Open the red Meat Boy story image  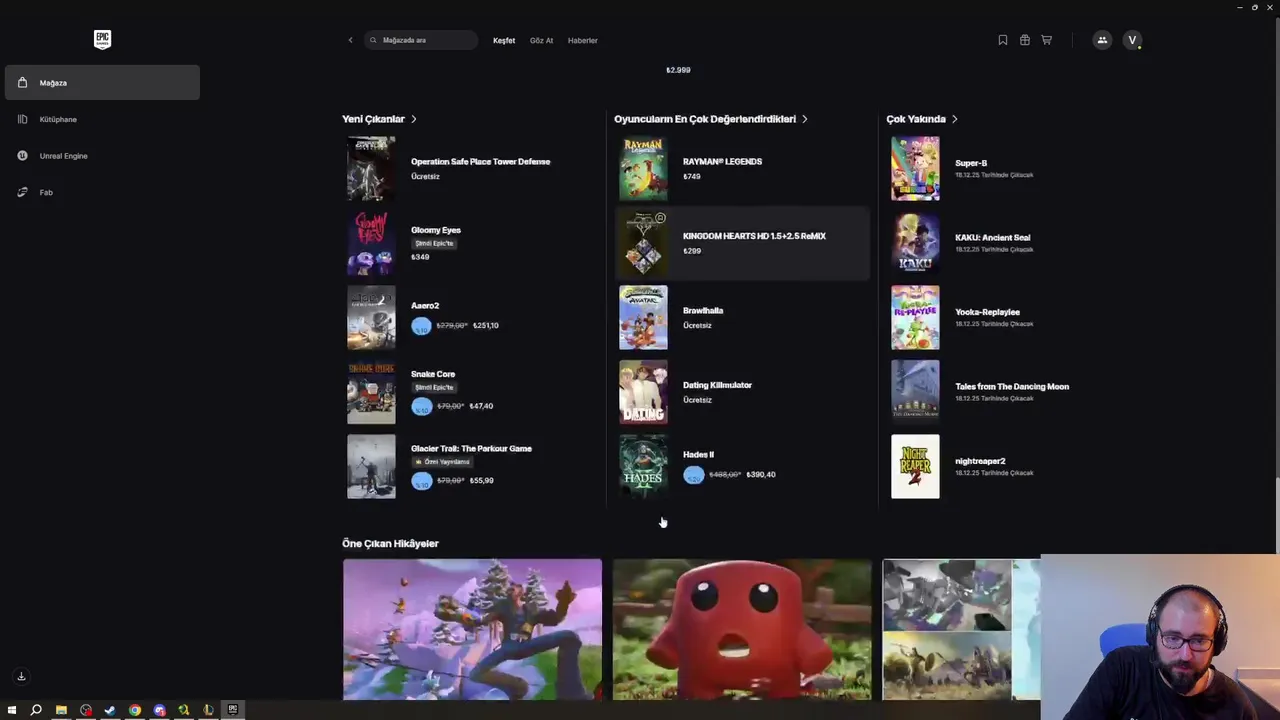pos(742,630)
